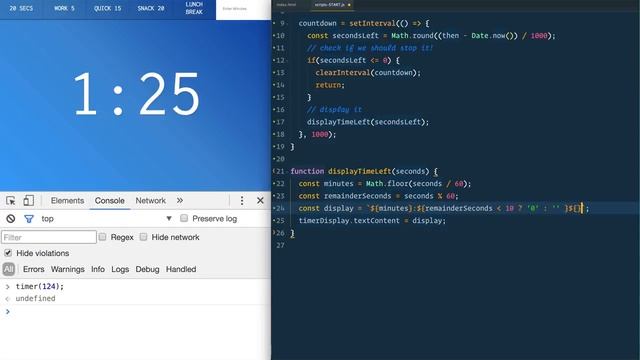The image size is (640, 360).
Task: Switch to the Elements tab
Action: coord(67,200)
